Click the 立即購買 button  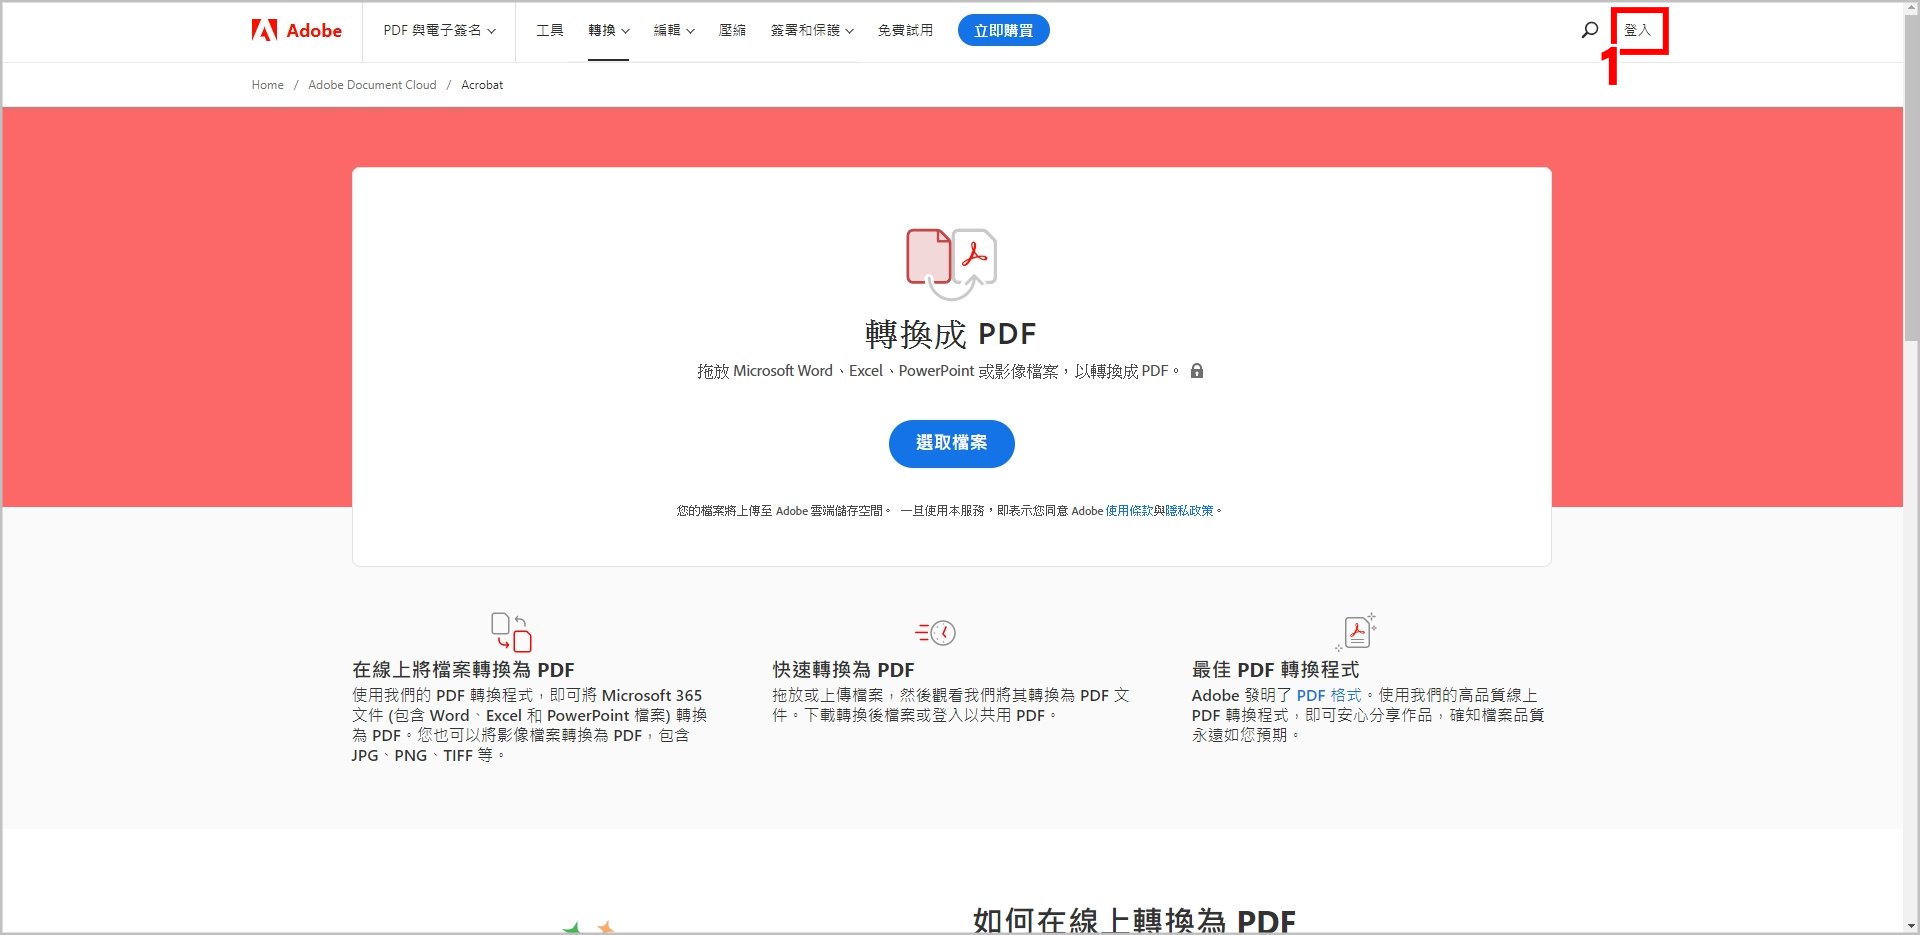(x=1004, y=30)
